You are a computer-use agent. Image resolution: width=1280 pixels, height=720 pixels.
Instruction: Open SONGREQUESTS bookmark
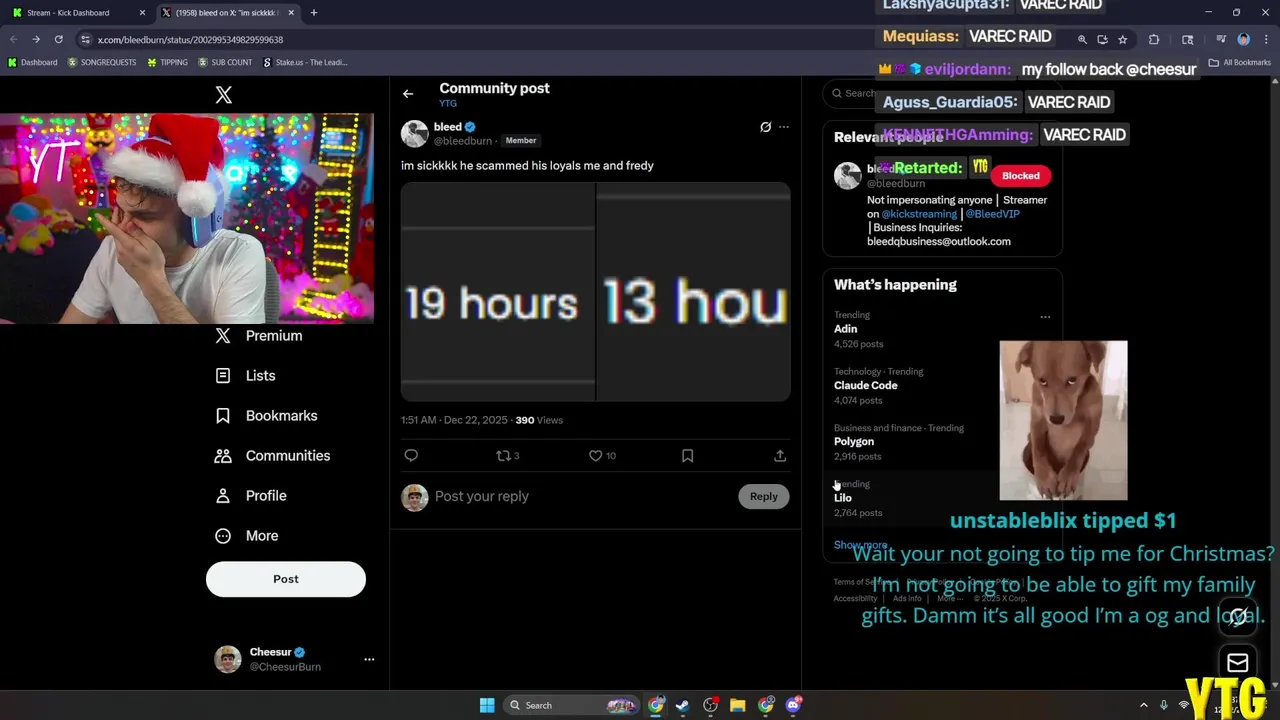101,62
